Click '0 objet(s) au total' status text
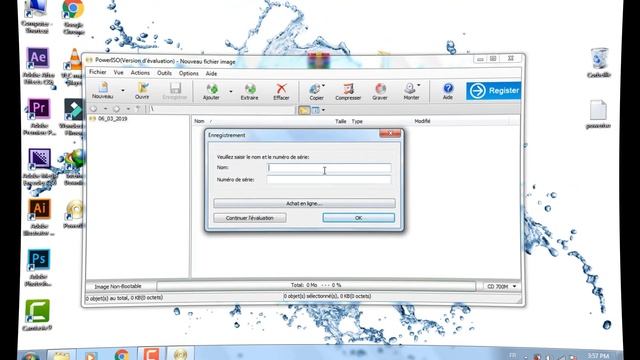The height and width of the screenshot is (360, 640). [124, 298]
